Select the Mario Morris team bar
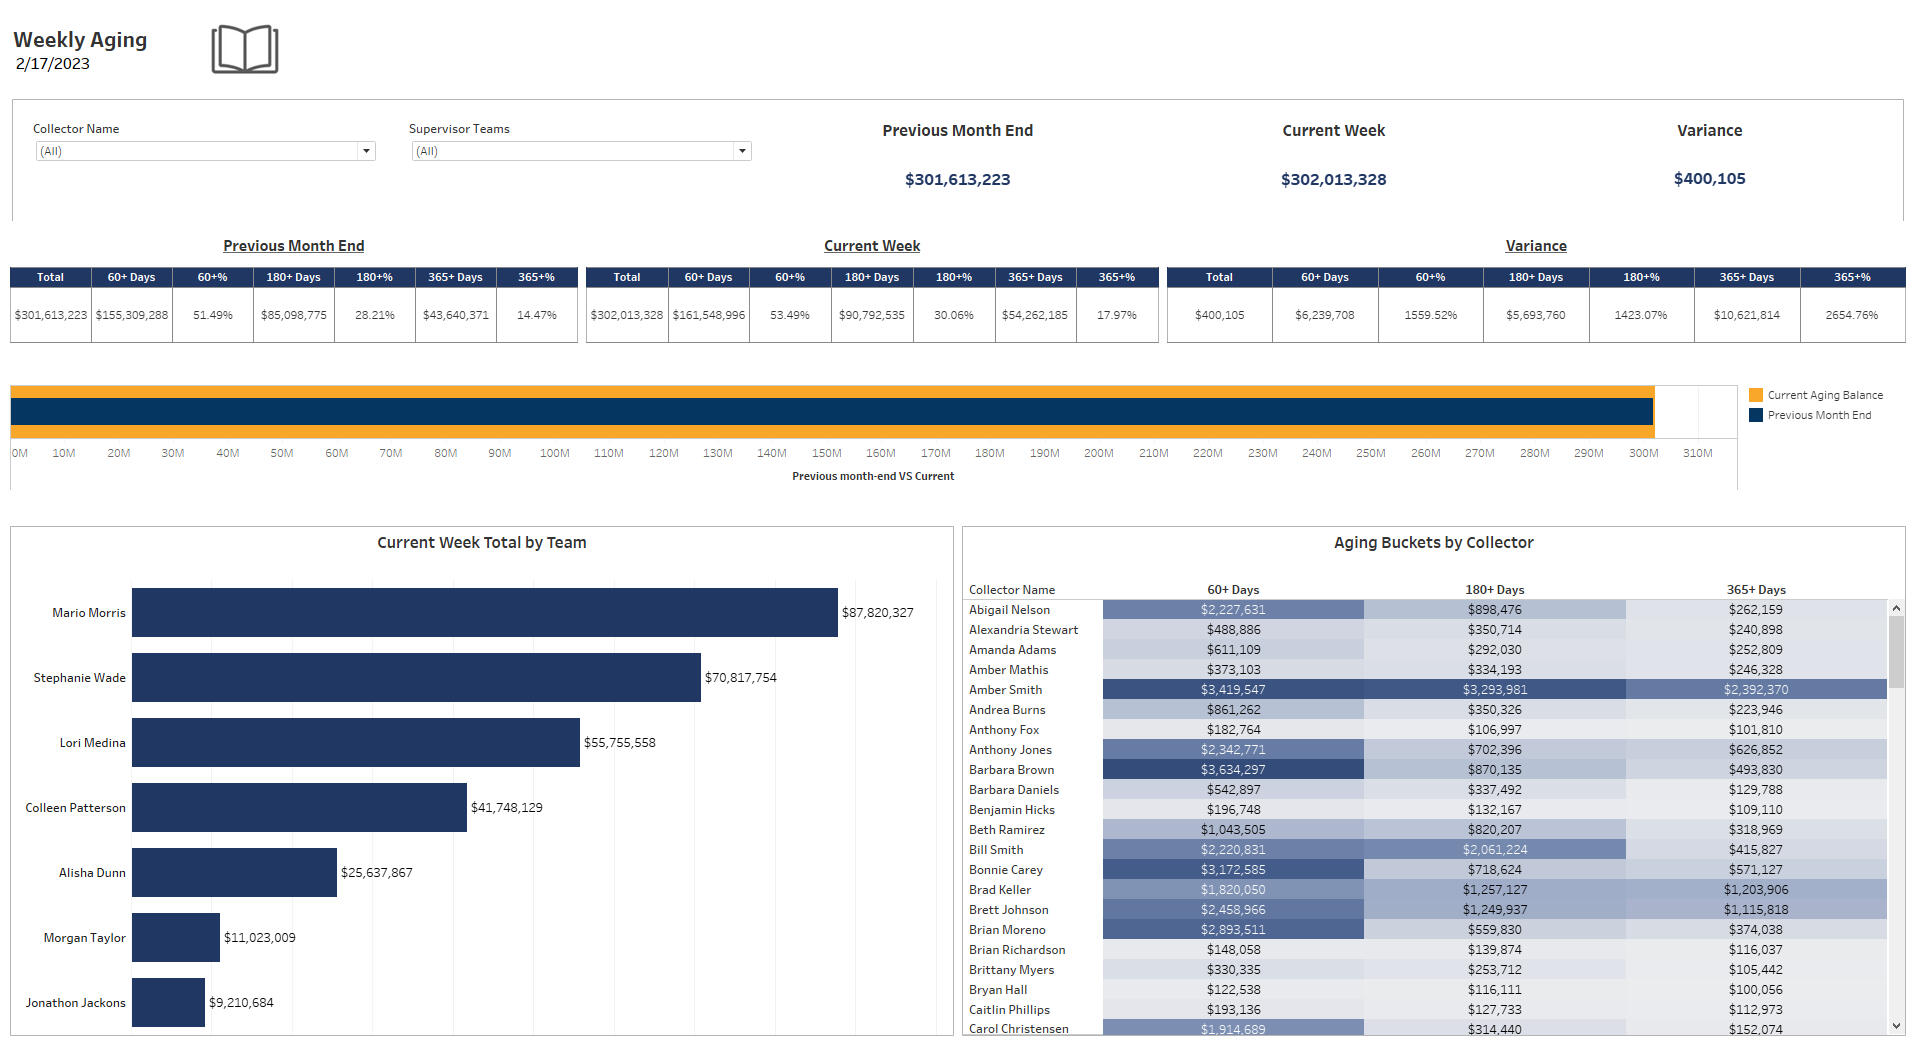The height and width of the screenshot is (1047, 1918). coord(484,612)
